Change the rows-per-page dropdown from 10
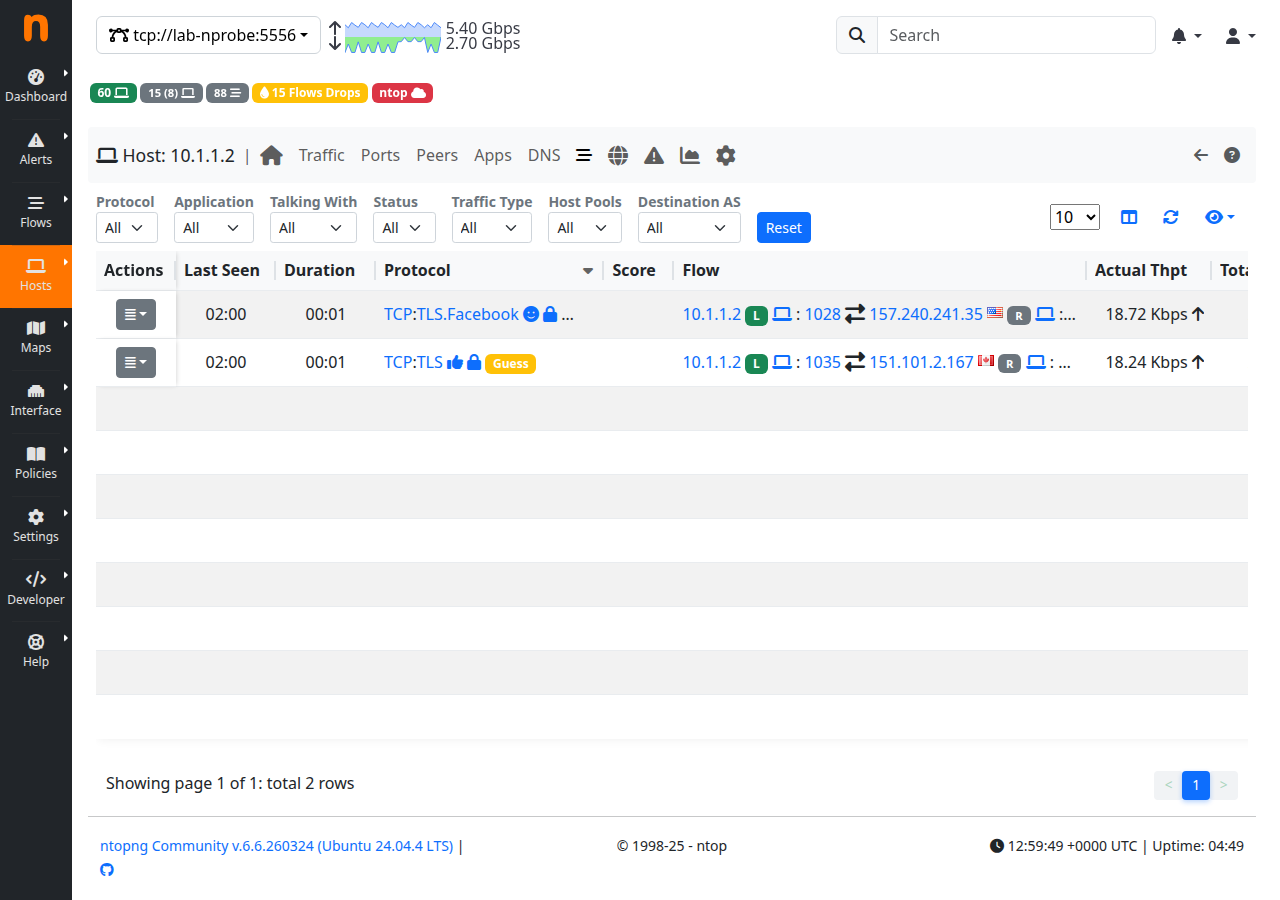This screenshot has height=900, width=1280. click(1074, 217)
